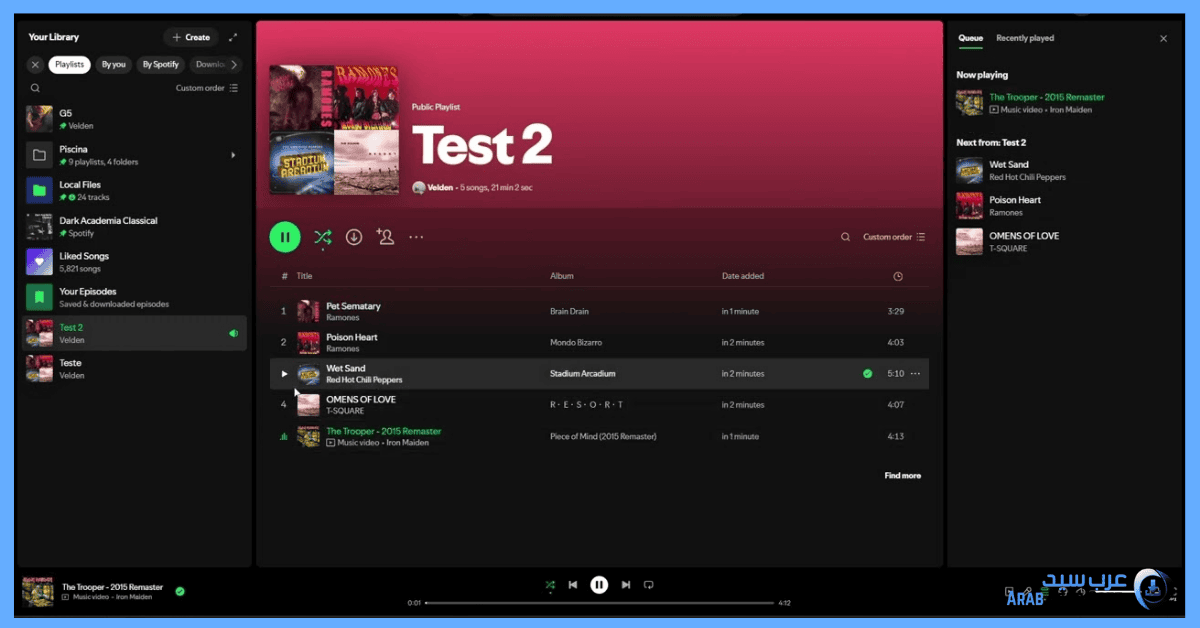Open Dark Academia Classical playlist
This screenshot has height=628, width=1200.
134,226
